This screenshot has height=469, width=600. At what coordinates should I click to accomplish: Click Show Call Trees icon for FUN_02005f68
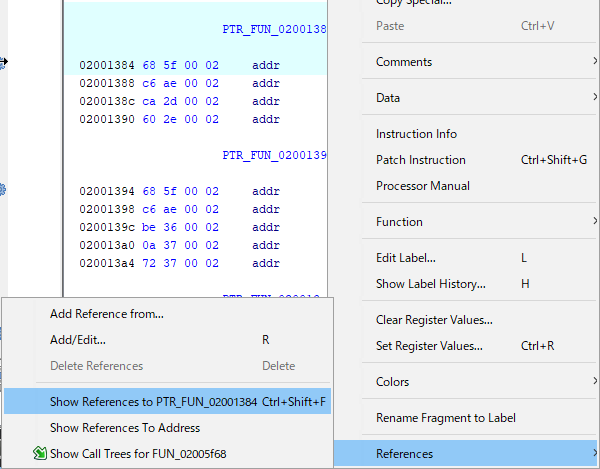click(40, 453)
